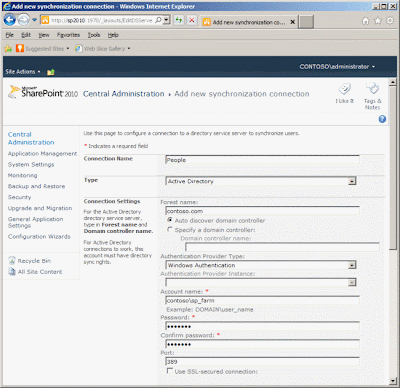Click the Confirm password input field
This screenshot has width=400, height=388.
coord(262,344)
